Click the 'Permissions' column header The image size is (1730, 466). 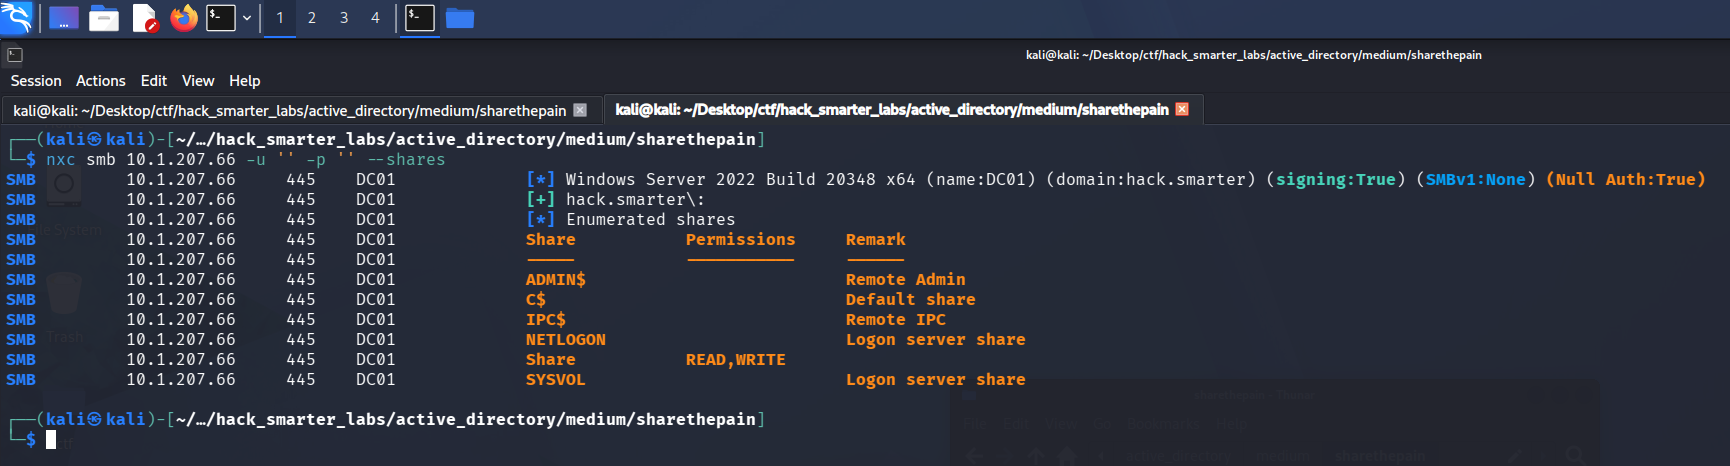coord(741,240)
